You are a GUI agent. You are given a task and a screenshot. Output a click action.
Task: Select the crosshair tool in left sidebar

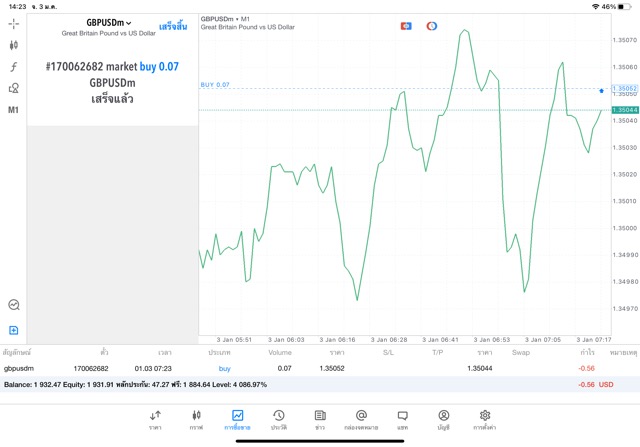pos(14,22)
